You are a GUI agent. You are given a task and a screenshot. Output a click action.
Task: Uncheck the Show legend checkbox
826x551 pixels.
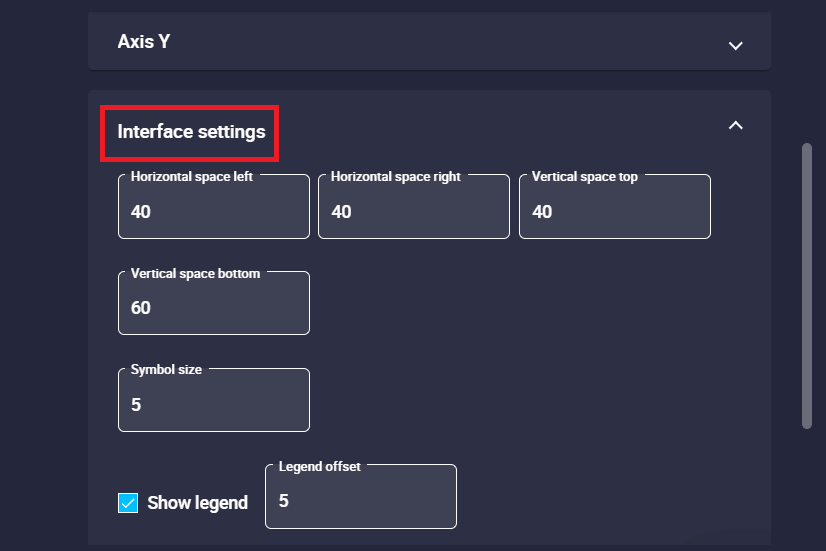pyautogui.click(x=128, y=503)
